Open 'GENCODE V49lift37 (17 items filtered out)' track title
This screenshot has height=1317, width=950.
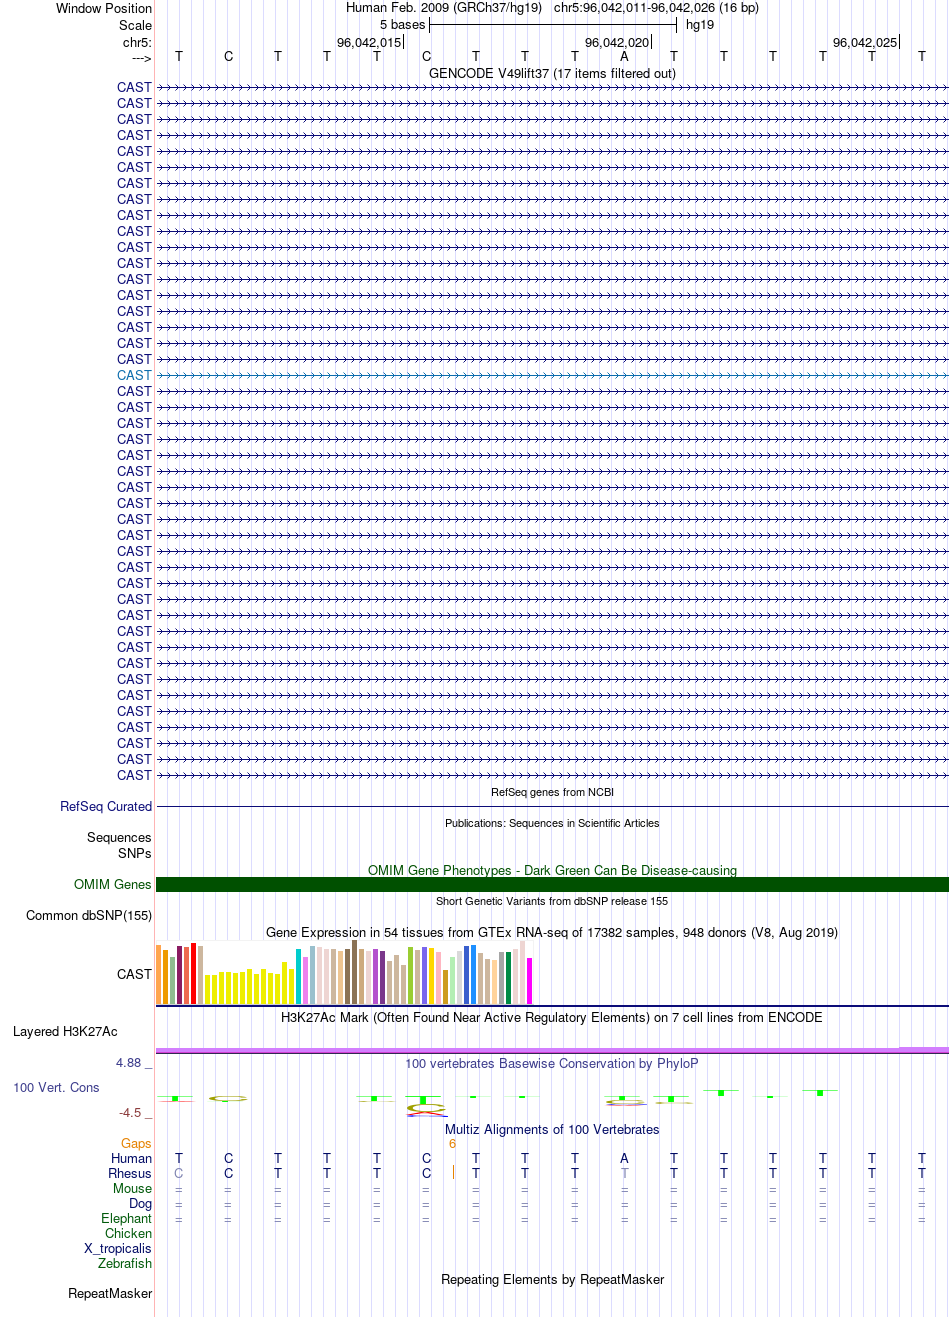[x=552, y=73]
